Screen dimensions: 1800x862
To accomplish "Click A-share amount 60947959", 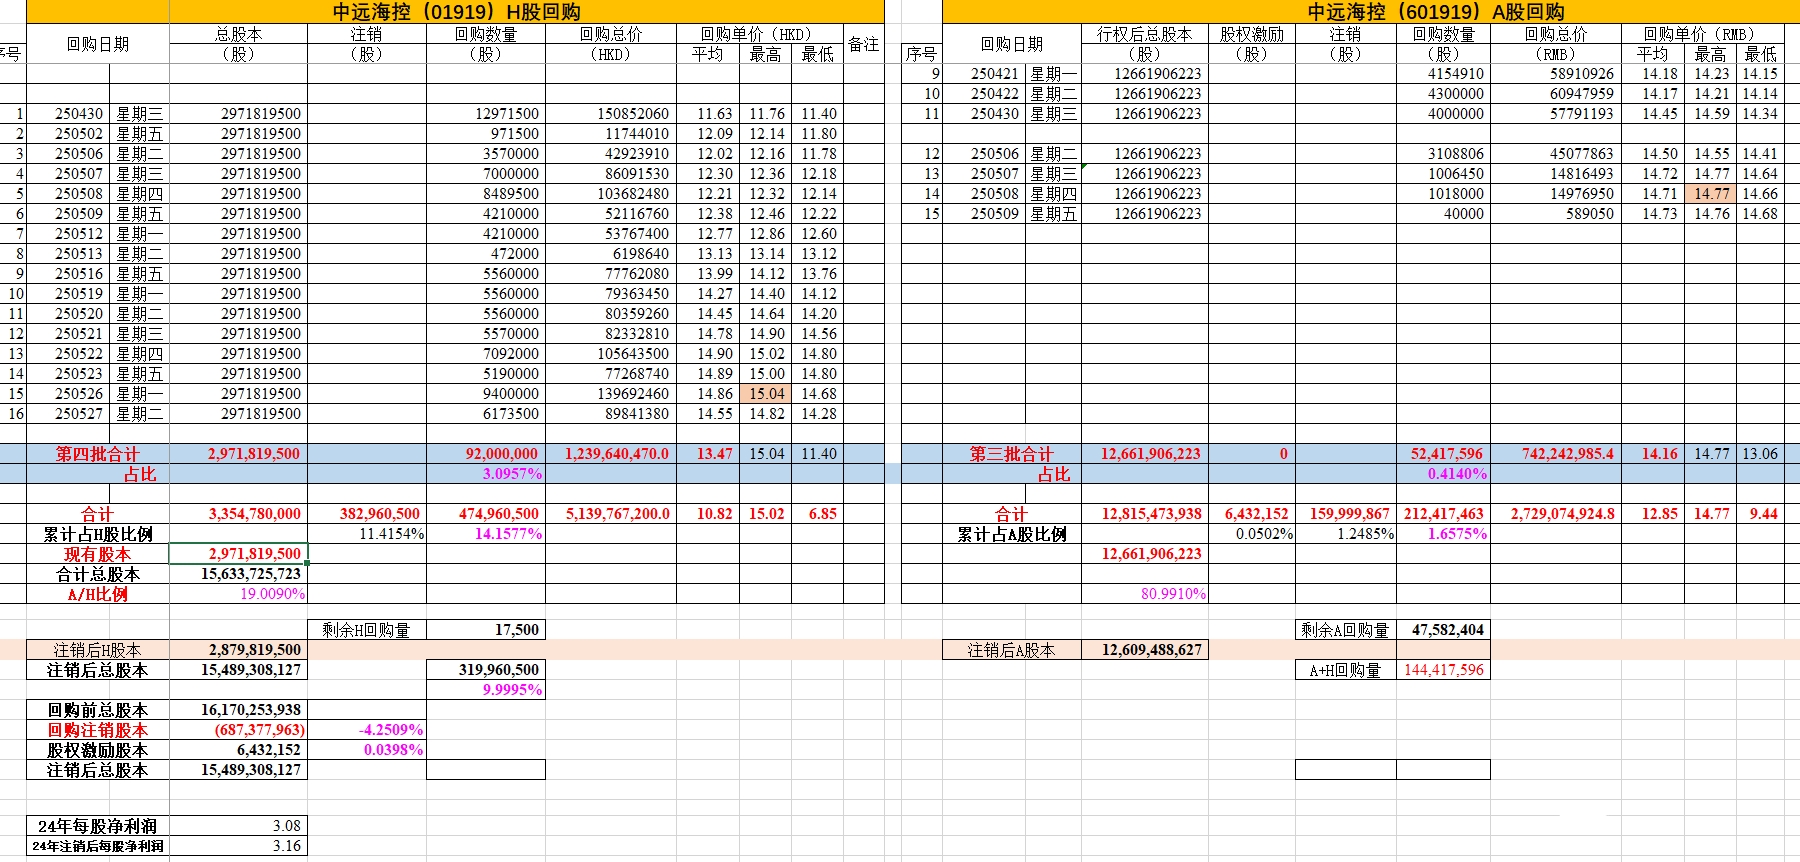I will click(x=1555, y=94).
